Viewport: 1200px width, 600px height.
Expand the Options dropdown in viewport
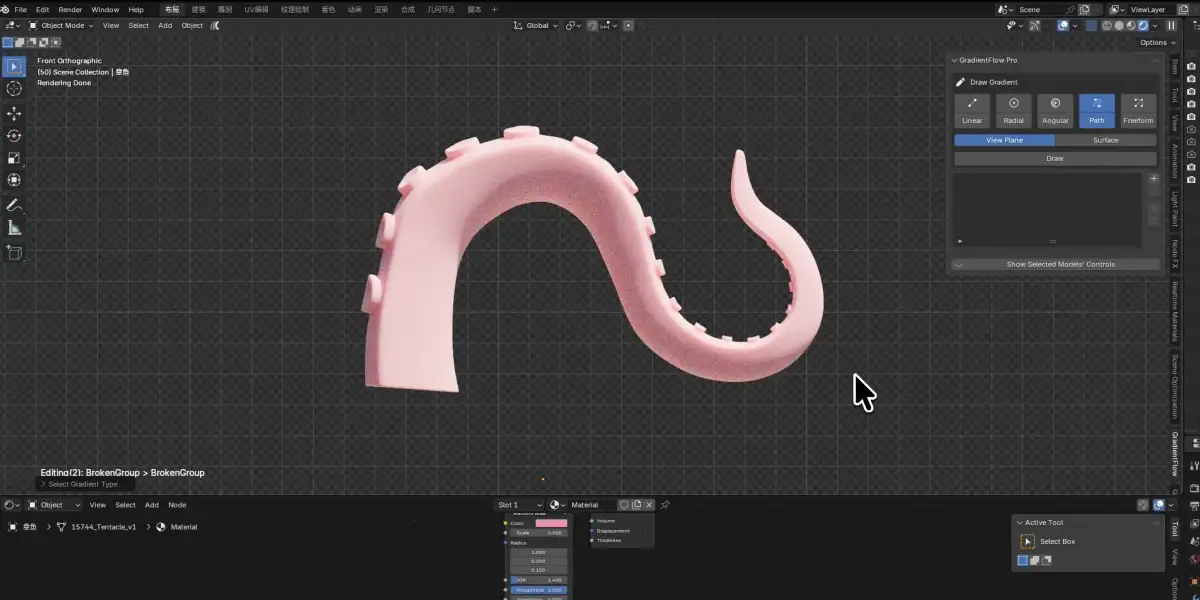coord(1157,42)
